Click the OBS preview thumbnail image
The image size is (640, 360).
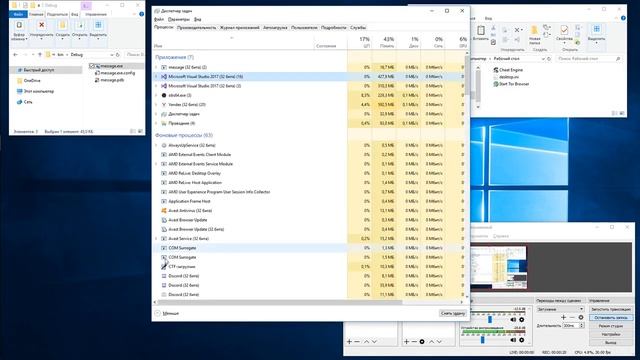point(498,267)
